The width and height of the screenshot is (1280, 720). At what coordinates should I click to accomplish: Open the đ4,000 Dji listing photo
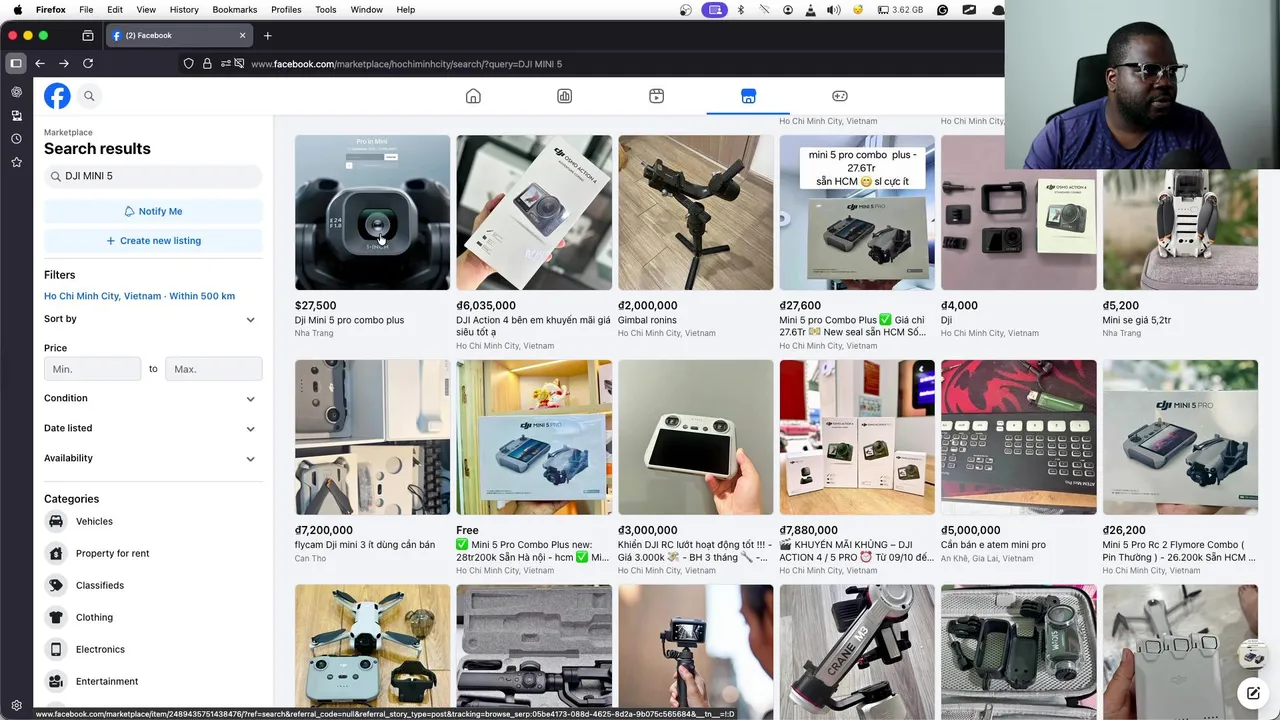1018,212
